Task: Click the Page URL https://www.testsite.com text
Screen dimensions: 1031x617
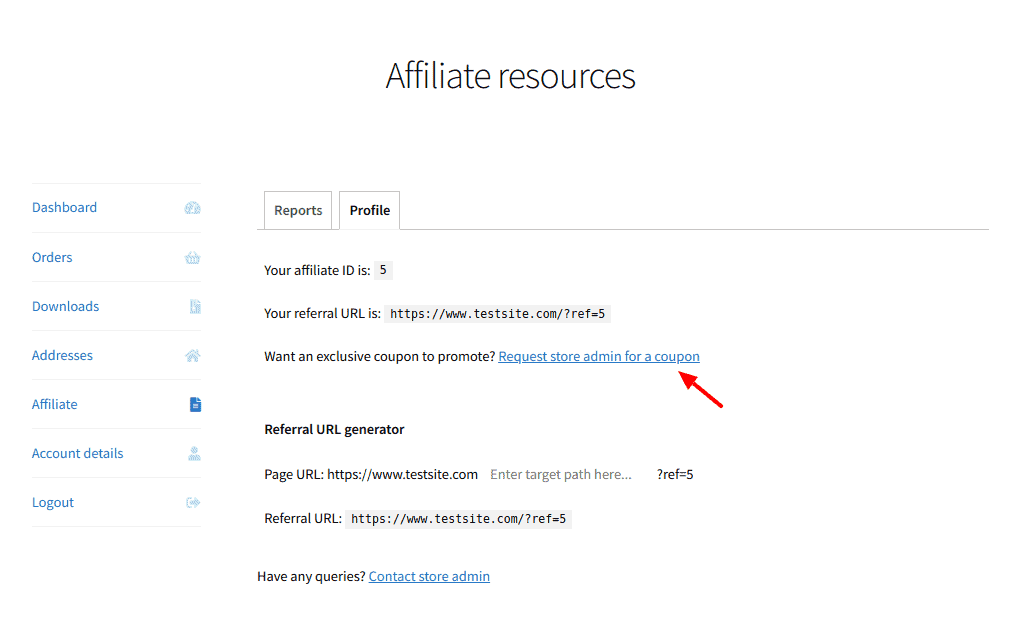Action: (x=371, y=474)
